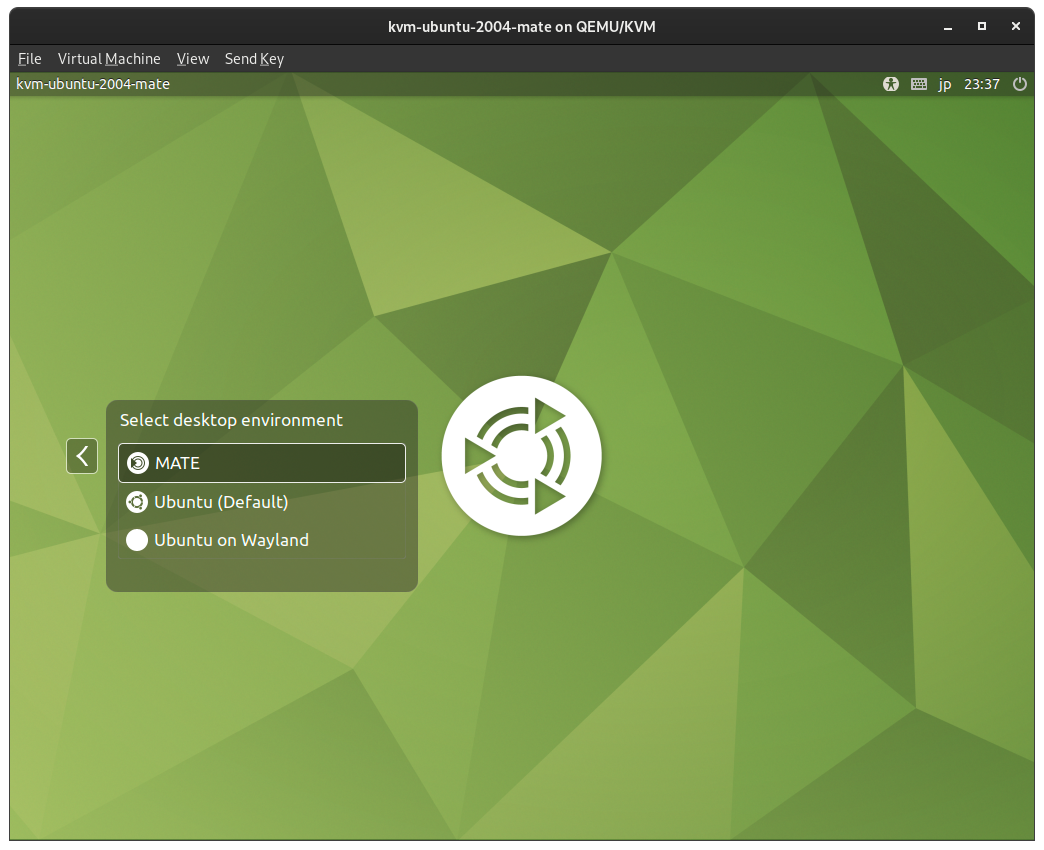Select the MATE desktop session
This screenshot has height=850, width=1044.
point(262,463)
